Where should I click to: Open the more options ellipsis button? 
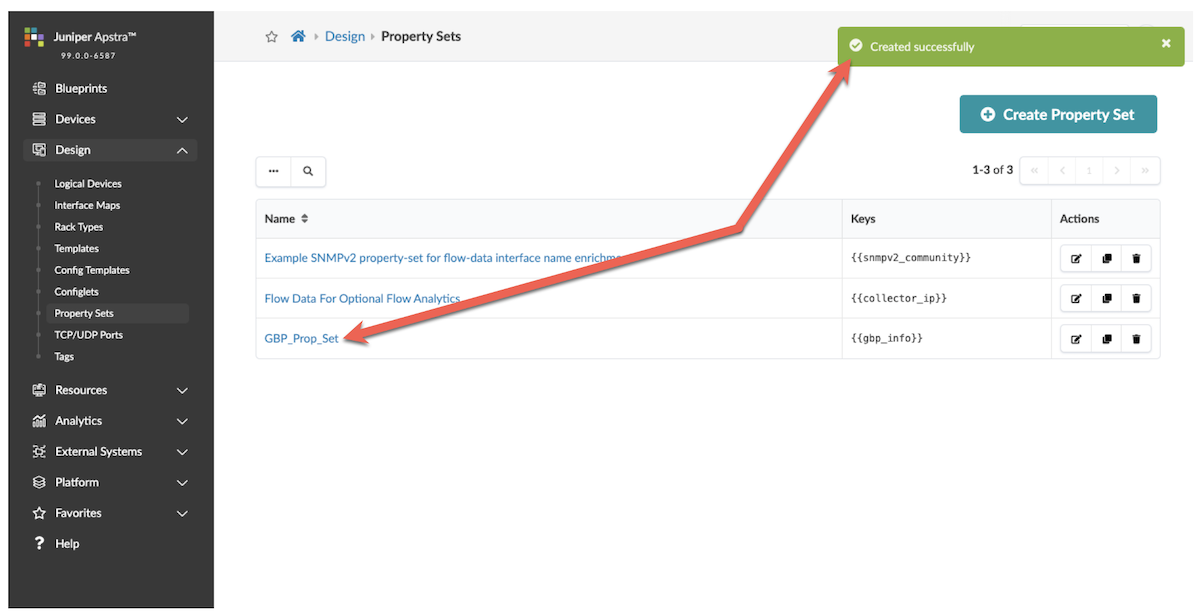click(274, 171)
